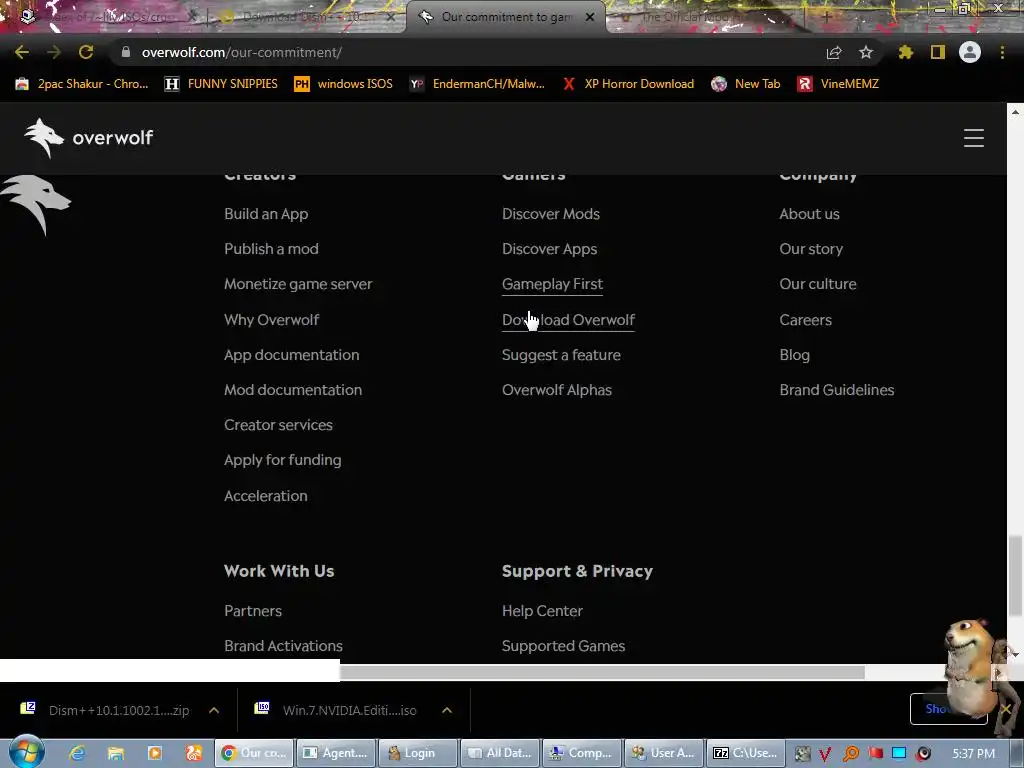Expand options for Dism++ zip download
Screen dimensions: 1024x768
pyautogui.click(x=214, y=710)
